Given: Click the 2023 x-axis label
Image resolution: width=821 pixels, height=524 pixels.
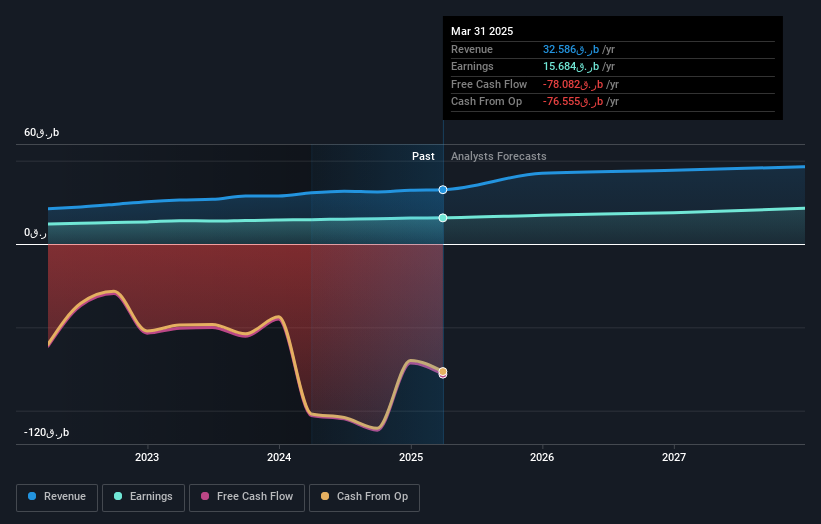Looking at the screenshot, I should pos(147,457).
